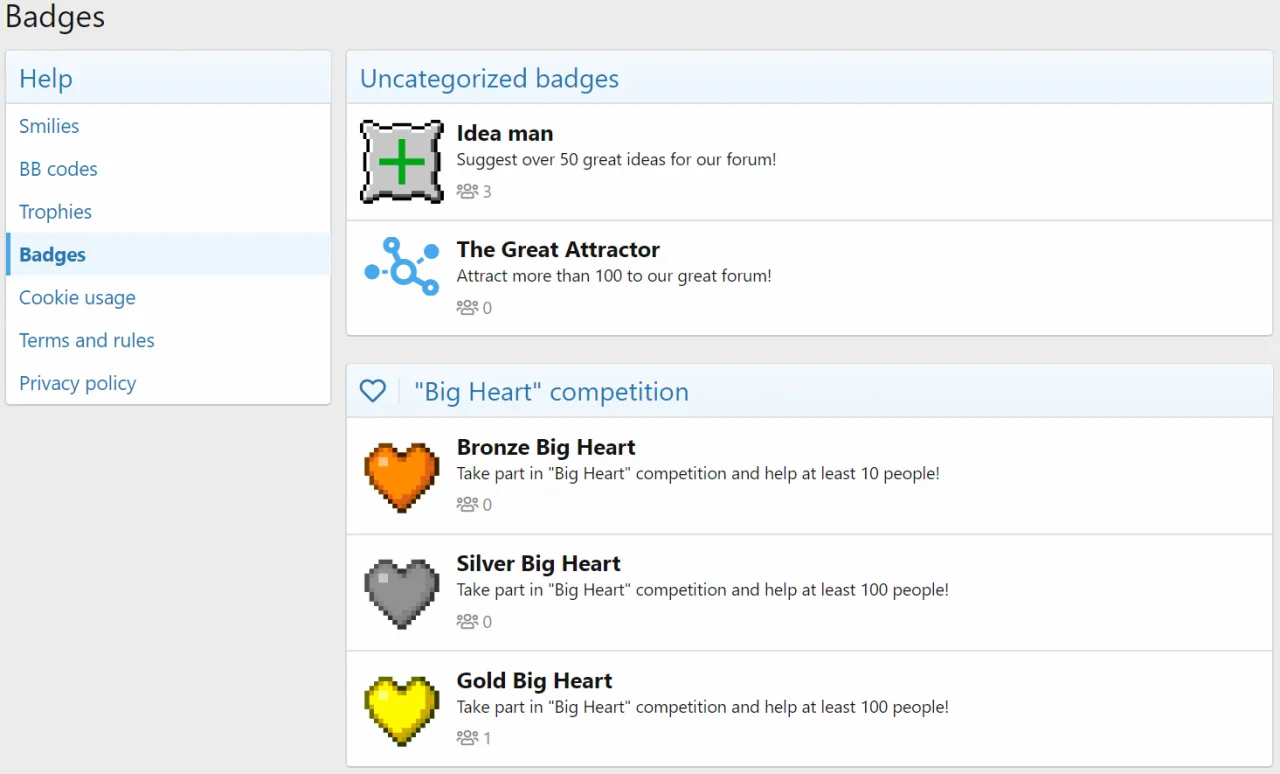Open the Cookie usage page
Viewport: 1280px width, 774px height.
point(77,297)
